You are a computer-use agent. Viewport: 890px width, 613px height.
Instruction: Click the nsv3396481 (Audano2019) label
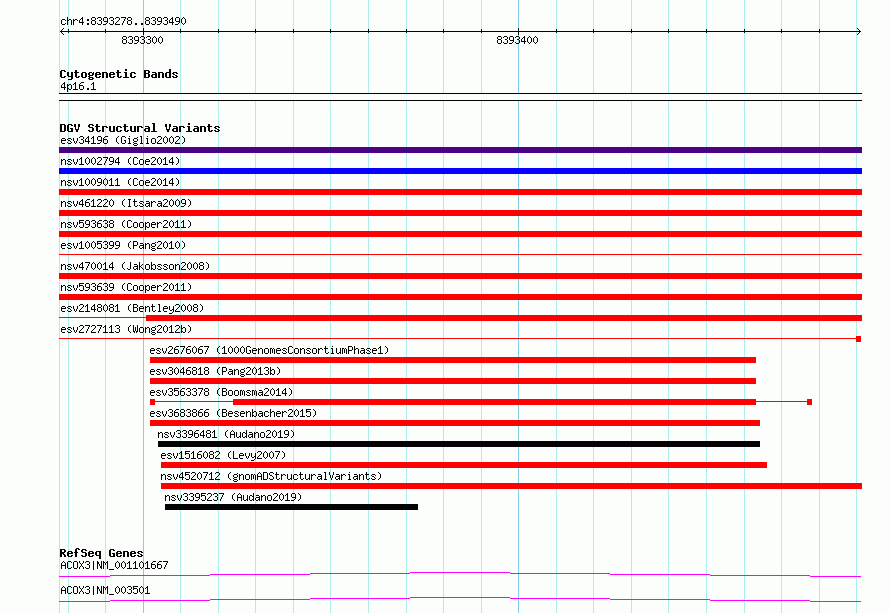226,434
